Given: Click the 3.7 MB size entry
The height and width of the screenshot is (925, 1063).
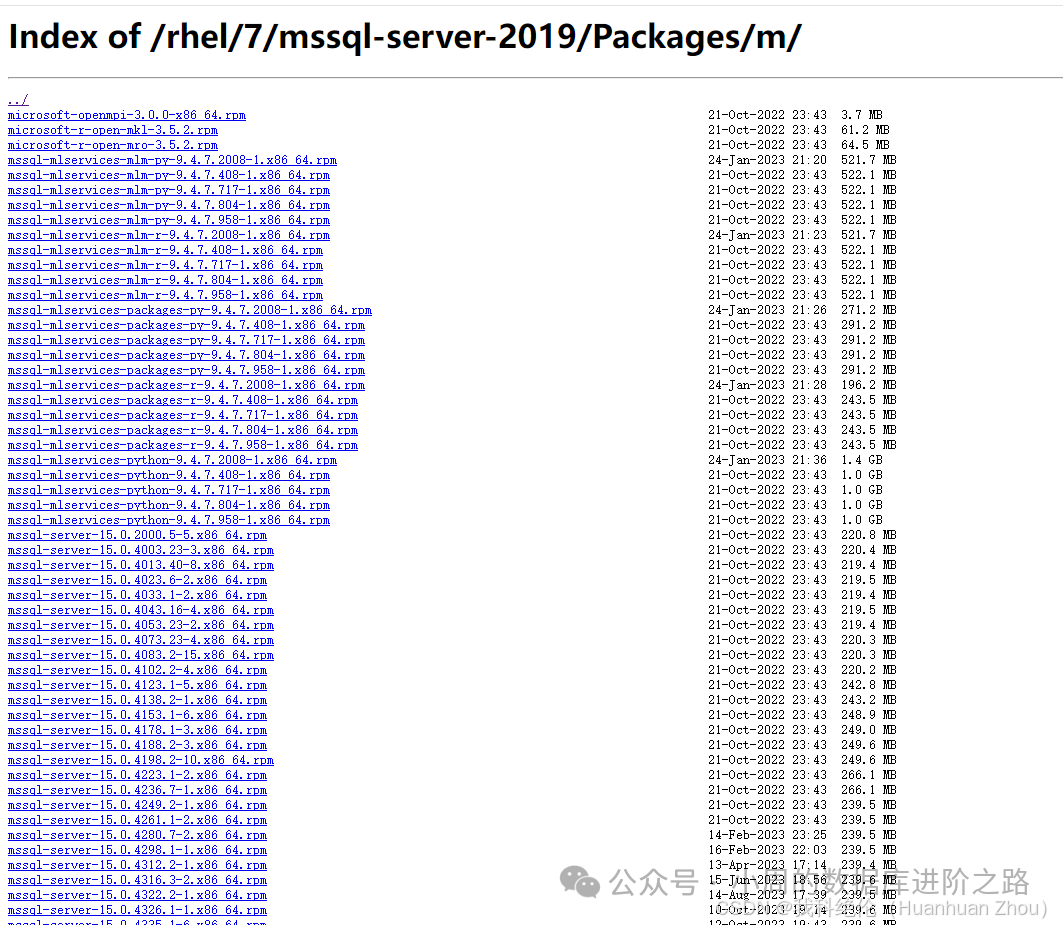Looking at the screenshot, I should (862, 115).
